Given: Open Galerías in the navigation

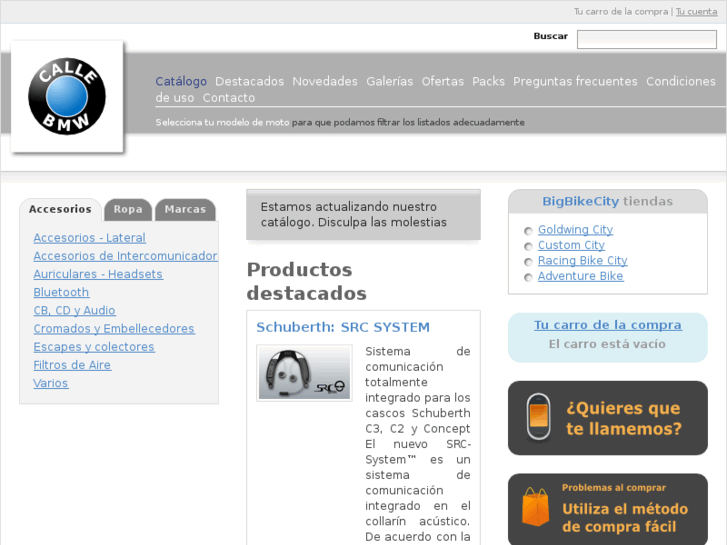Looking at the screenshot, I should click(x=389, y=81).
